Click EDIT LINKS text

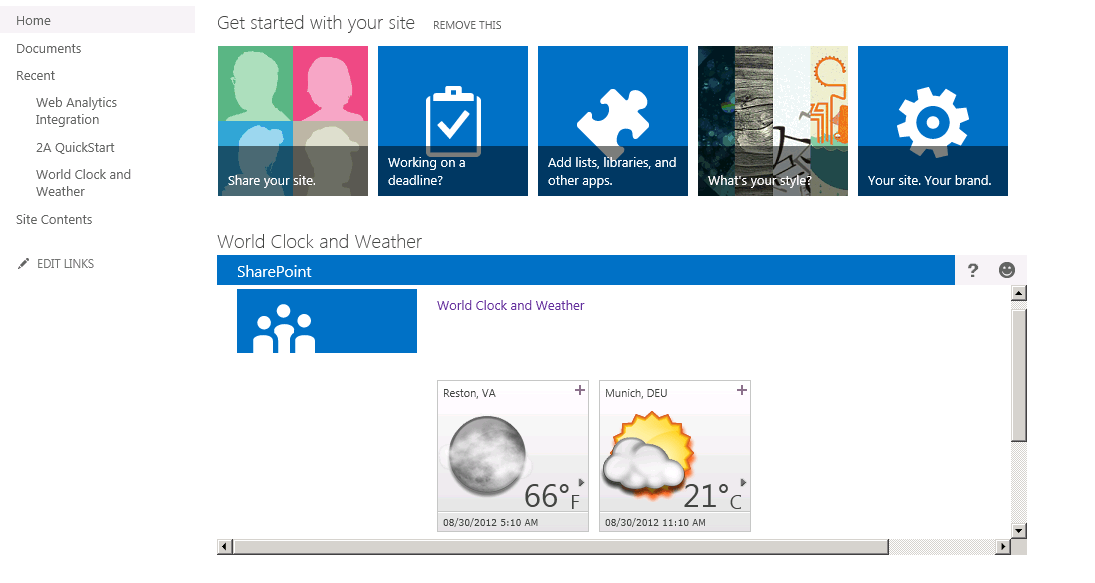65,263
